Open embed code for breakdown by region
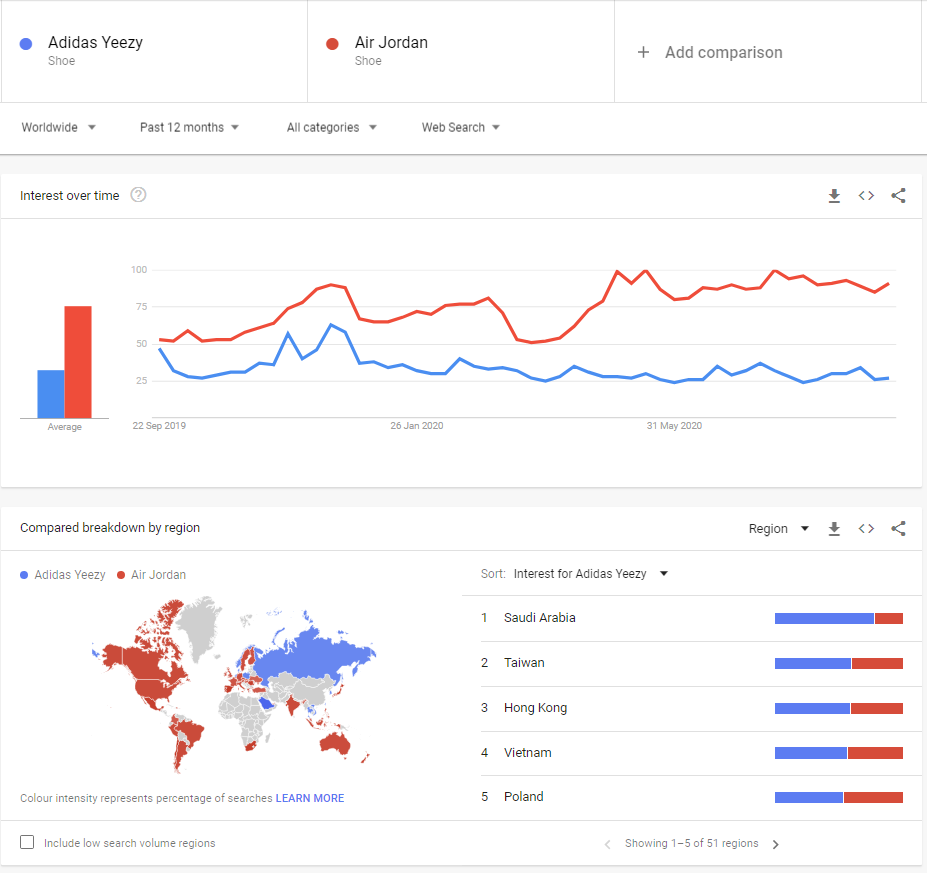927x873 pixels. pyautogui.click(x=866, y=528)
